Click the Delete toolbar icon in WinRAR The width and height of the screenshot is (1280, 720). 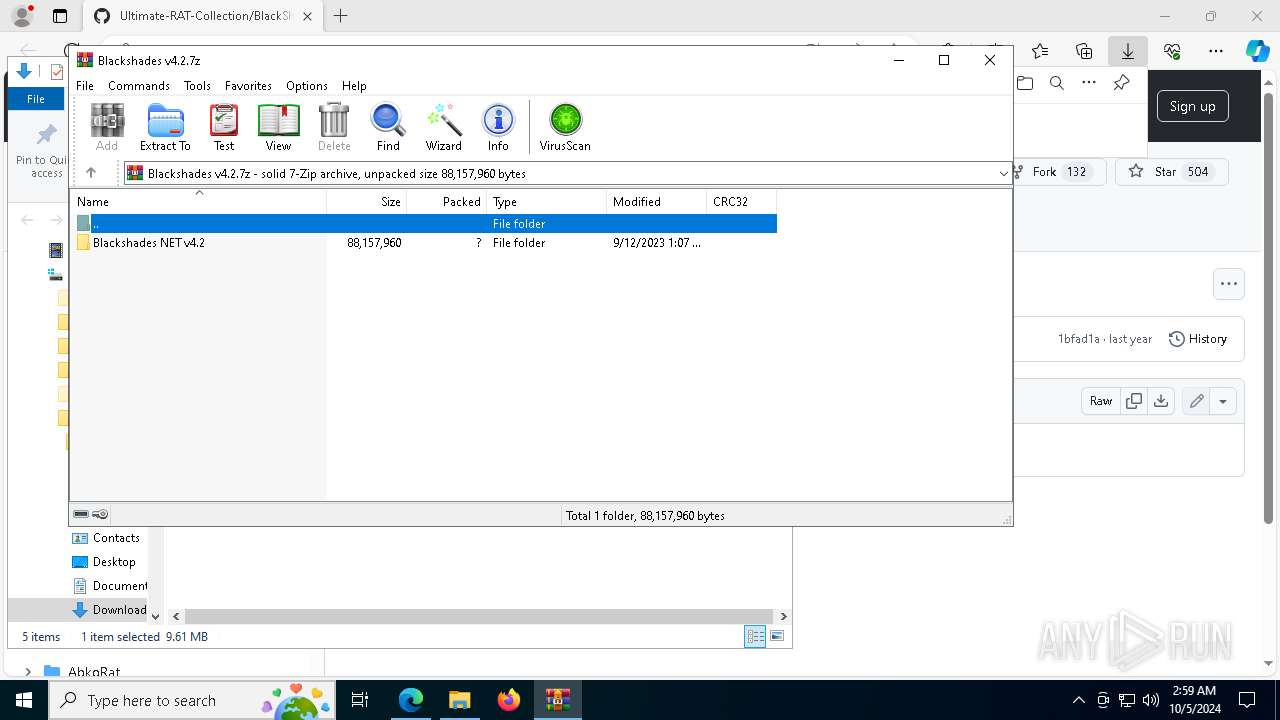pos(334,128)
